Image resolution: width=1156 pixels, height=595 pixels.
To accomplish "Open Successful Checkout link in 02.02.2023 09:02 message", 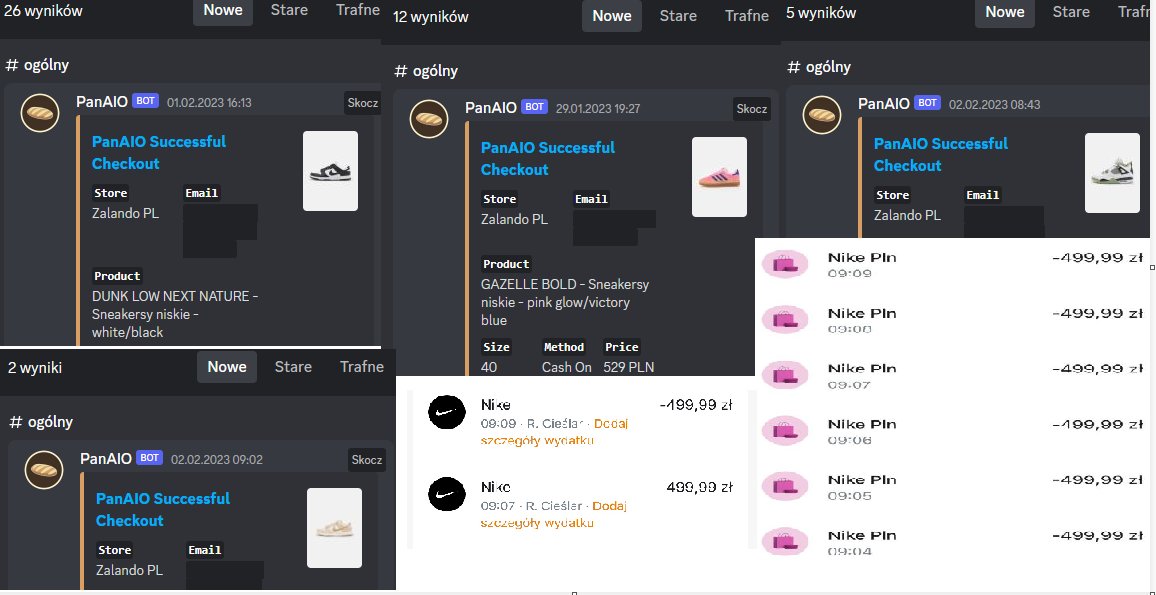I will pos(163,509).
